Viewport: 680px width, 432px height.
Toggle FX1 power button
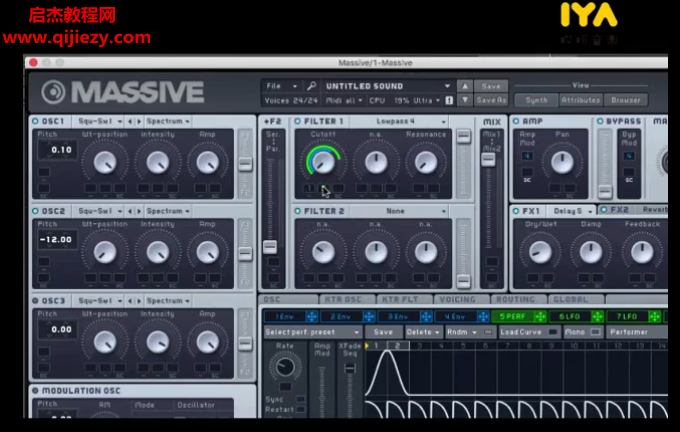point(516,211)
